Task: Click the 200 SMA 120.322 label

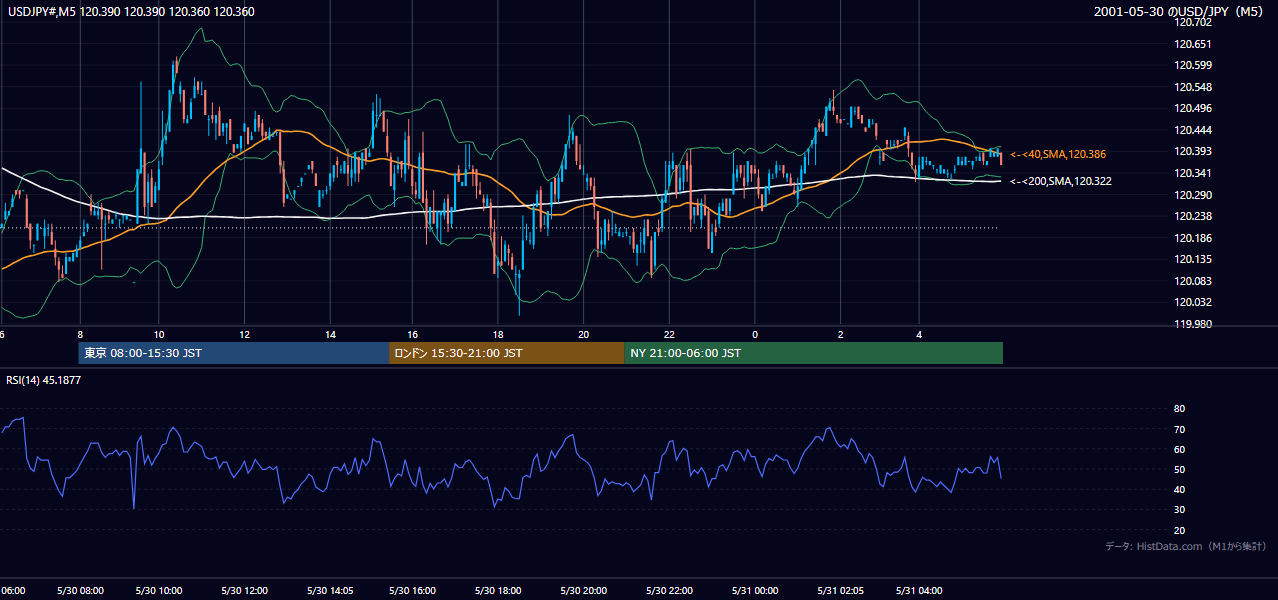Action: pos(1061,181)
